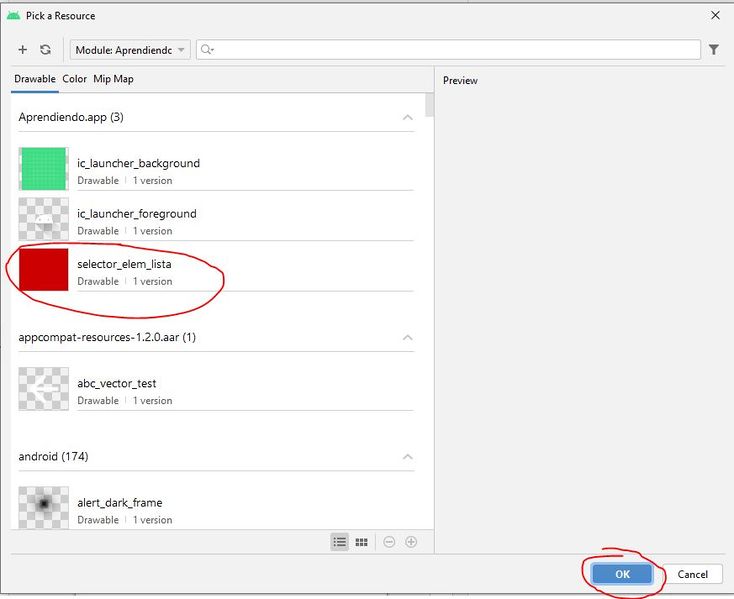Click the Android logo in title bar

(14, 15)
